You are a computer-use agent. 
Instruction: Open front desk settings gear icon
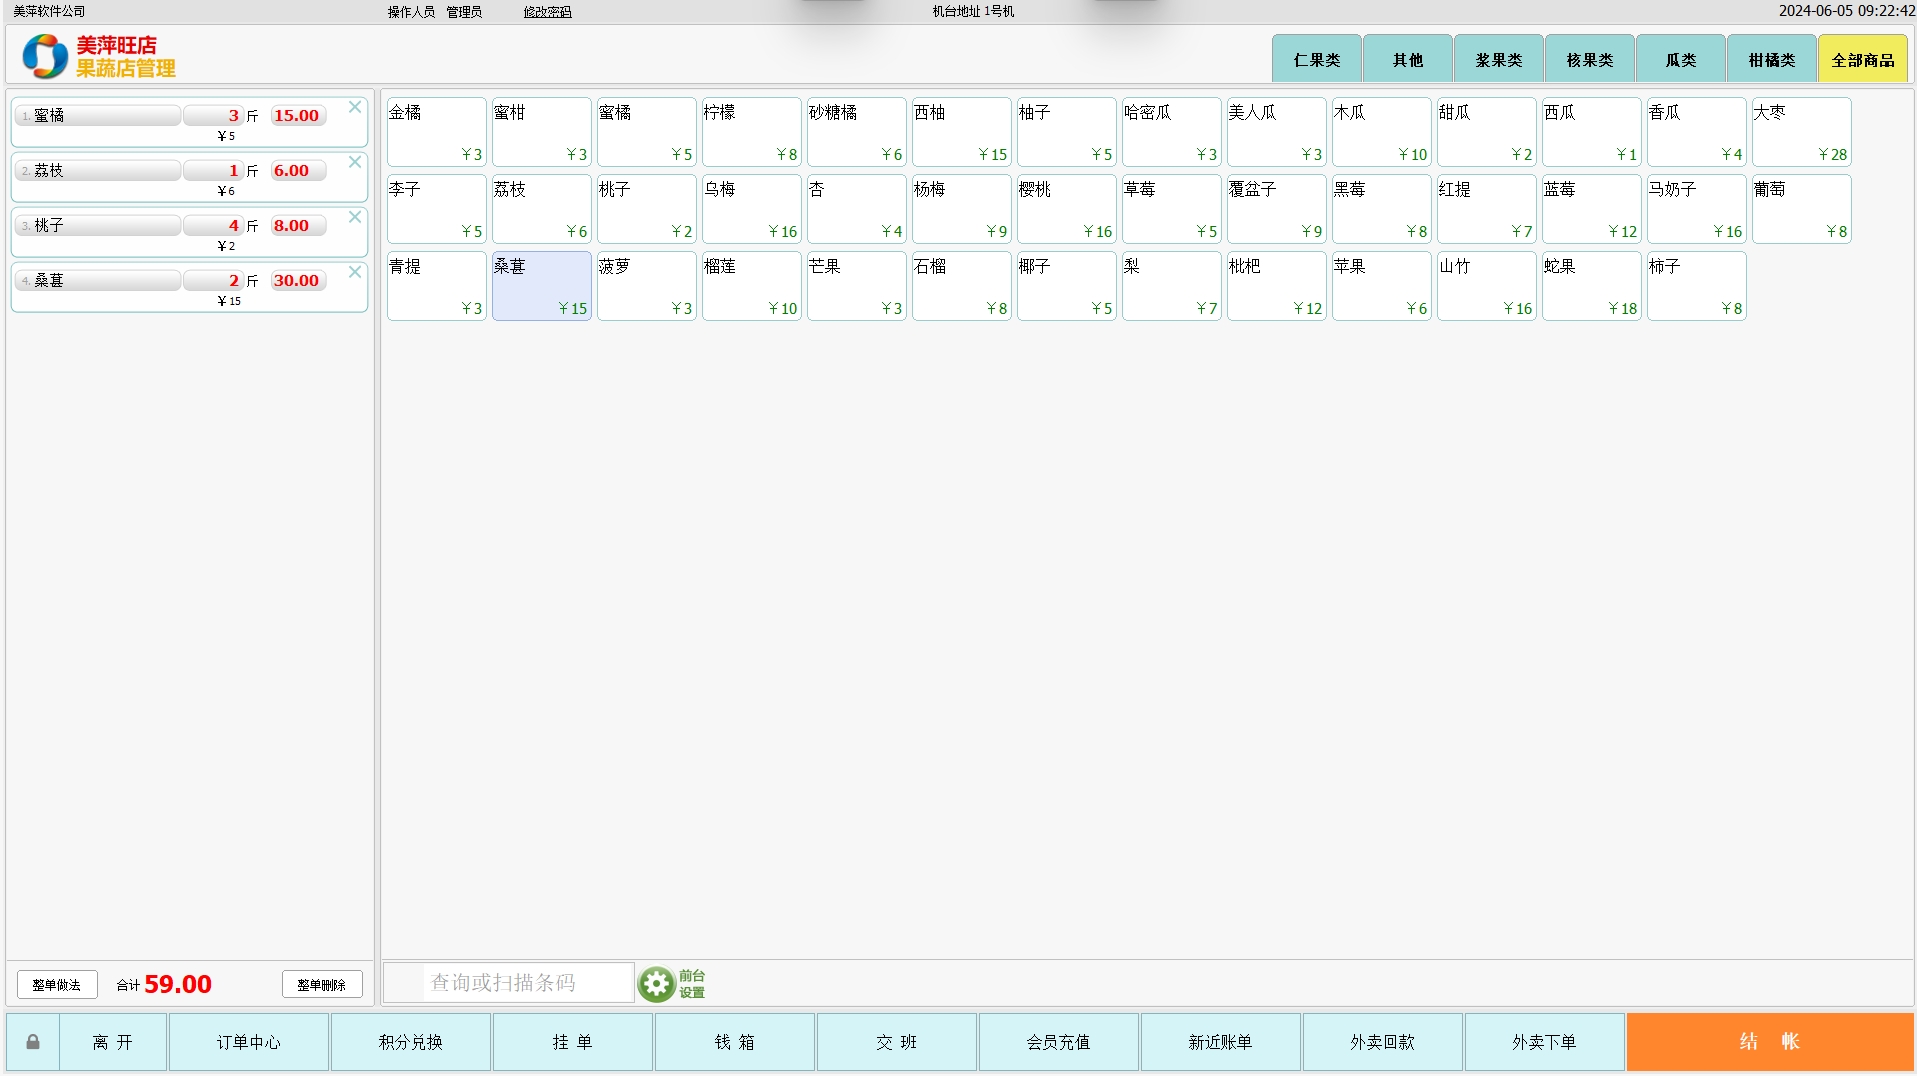[657, 984]
